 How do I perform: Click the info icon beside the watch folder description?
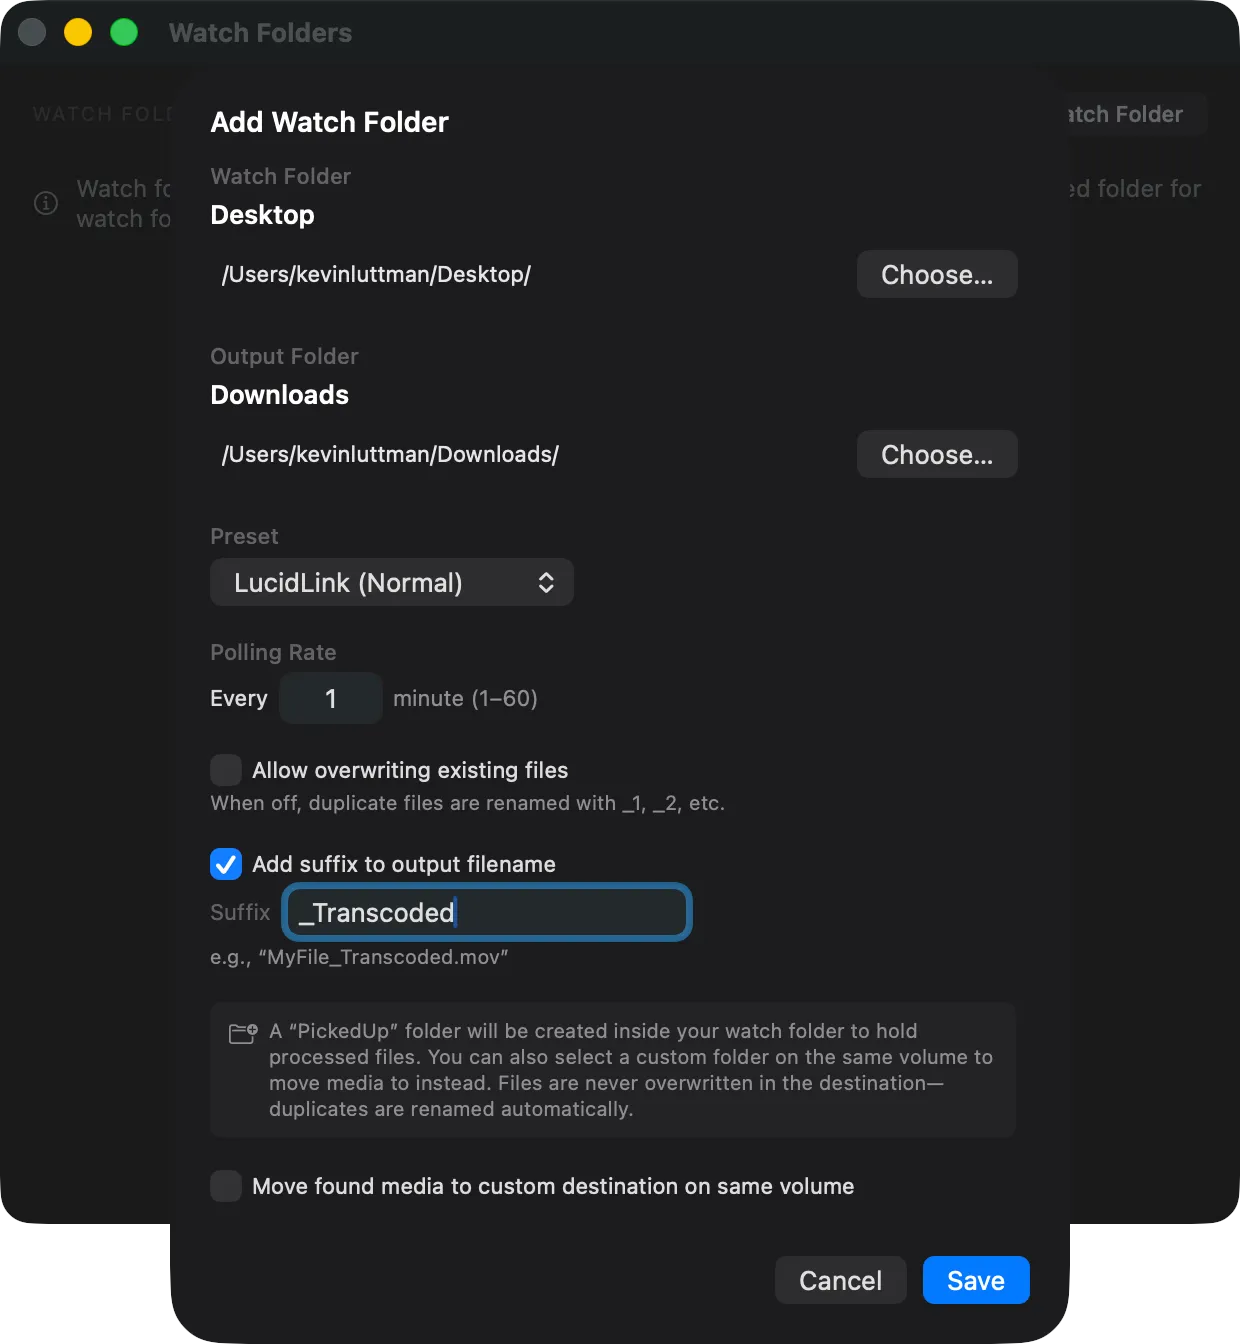(45, 203)
